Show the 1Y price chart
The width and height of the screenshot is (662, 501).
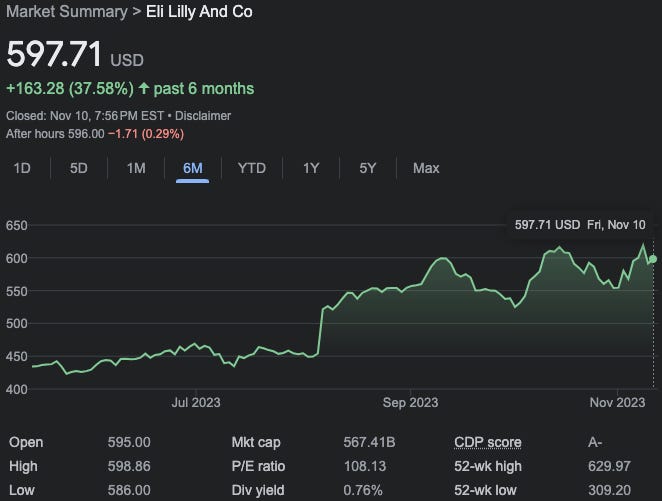pos(311,168)
